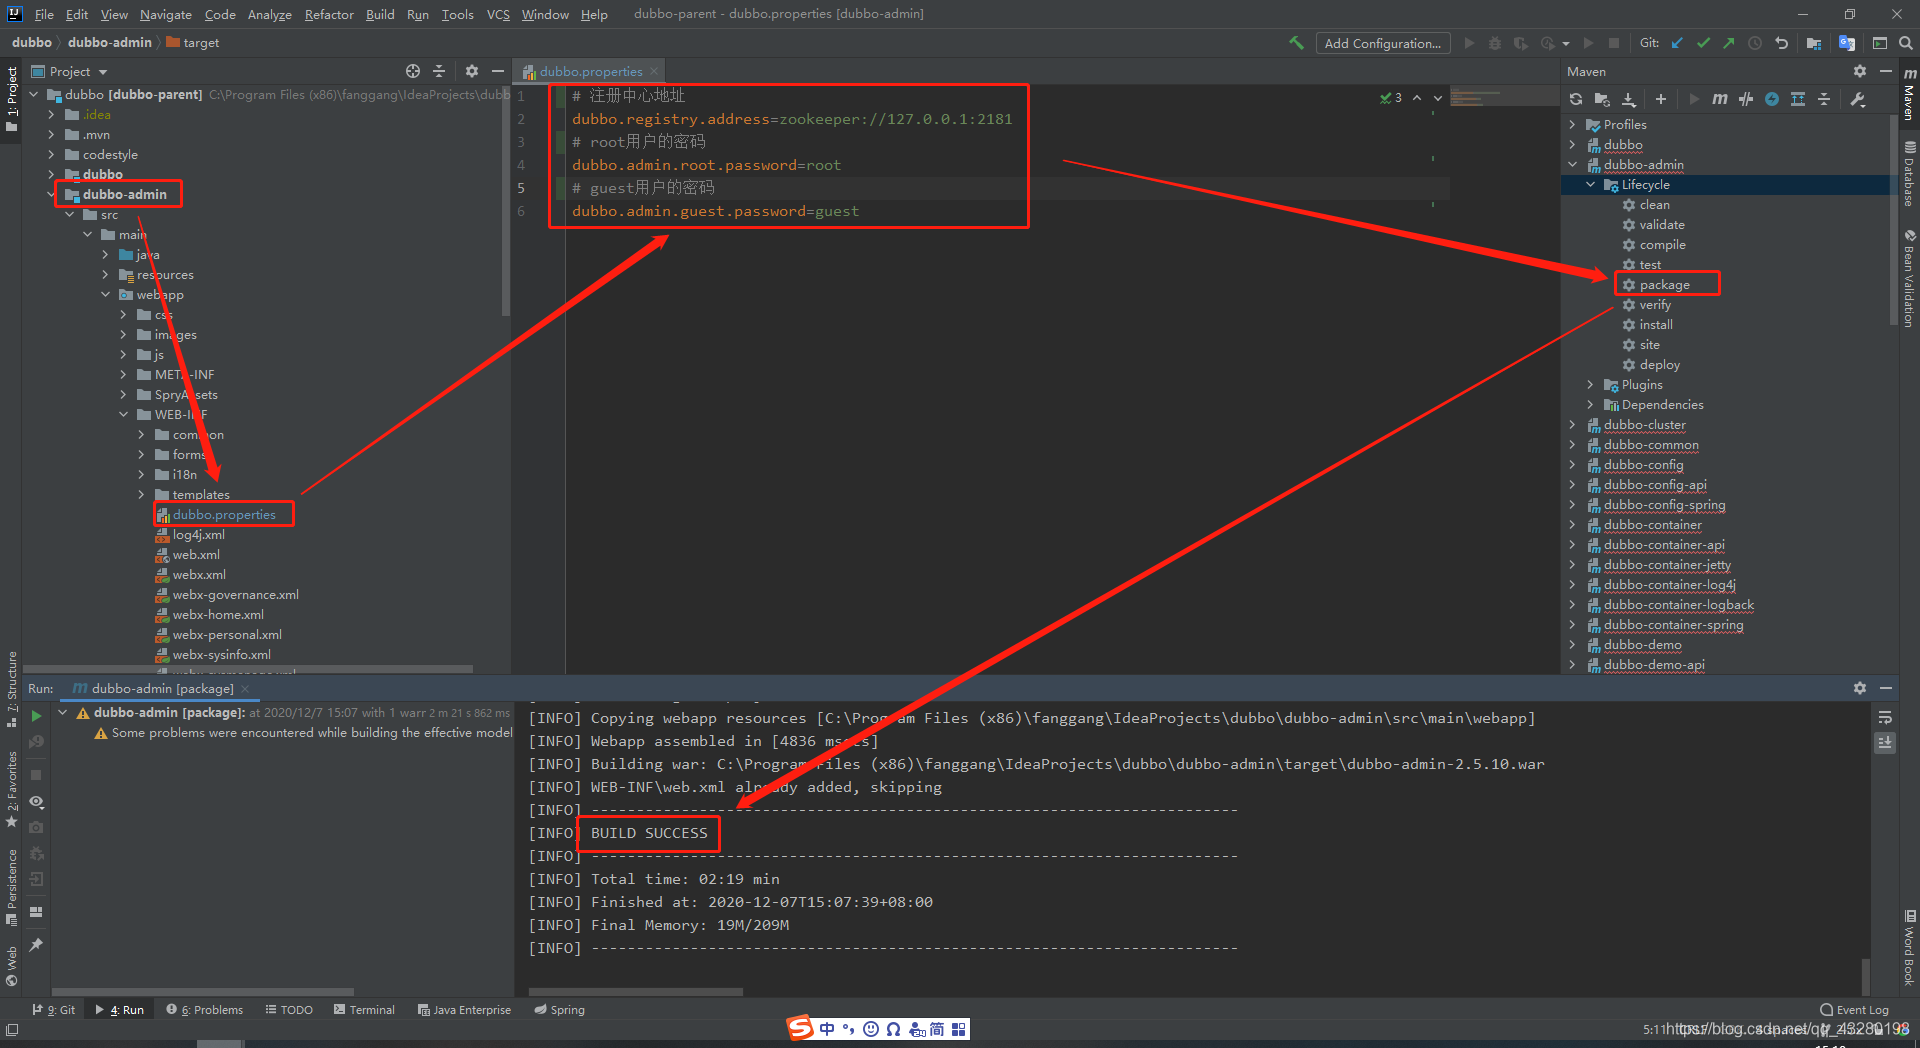
Task: Click the Project tree horizontal scrollbar
Action: 247,669
